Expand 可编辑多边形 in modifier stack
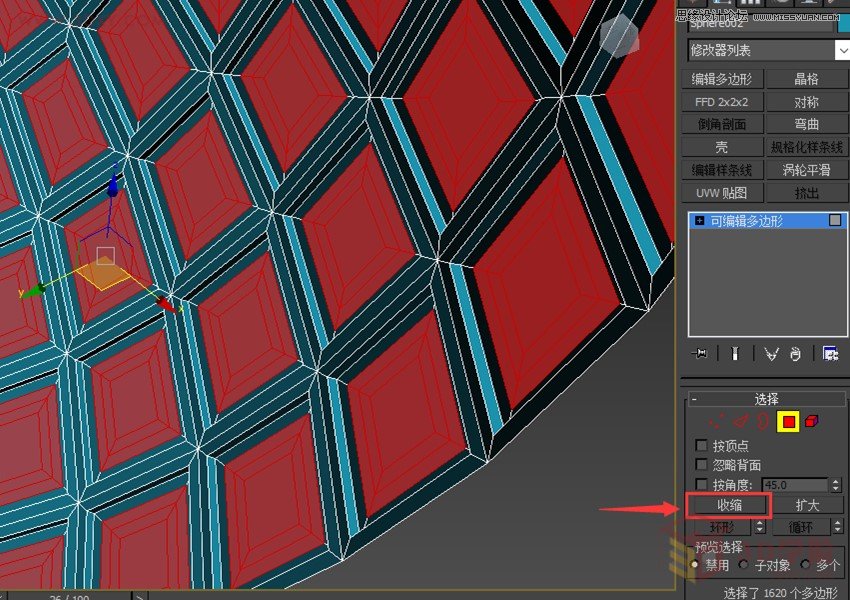The height and width of the screenshot is (600, 850). point(699,221)
